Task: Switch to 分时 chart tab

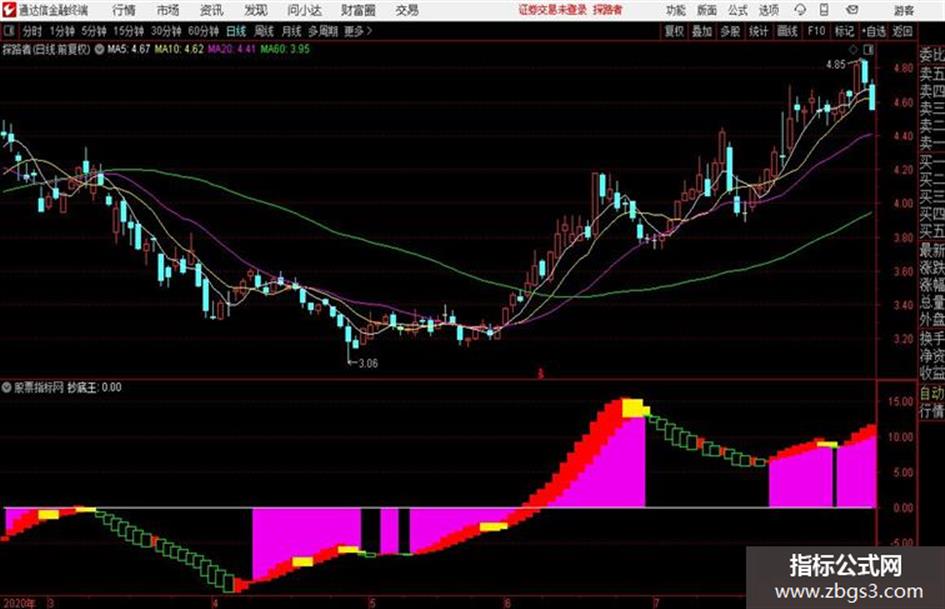Action: (x=32, y=31)
